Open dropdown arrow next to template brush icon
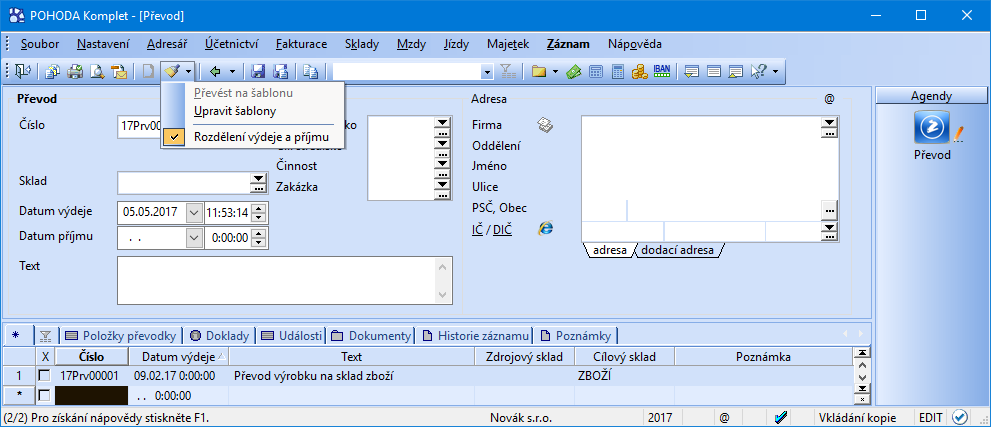Screen dimensions: 991x427 click(x=188, y=71)
